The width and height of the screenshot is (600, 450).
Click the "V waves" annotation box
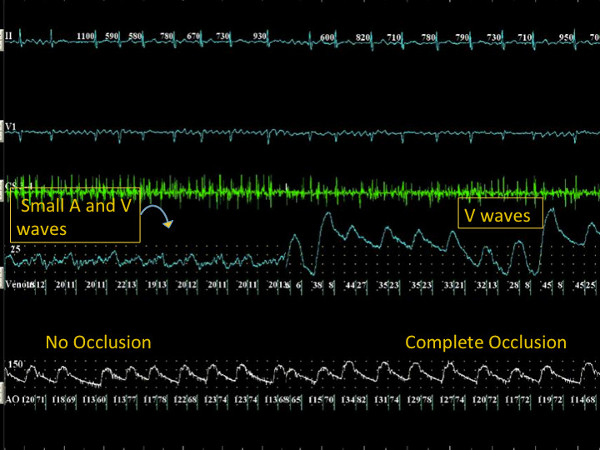pos(501,213)
